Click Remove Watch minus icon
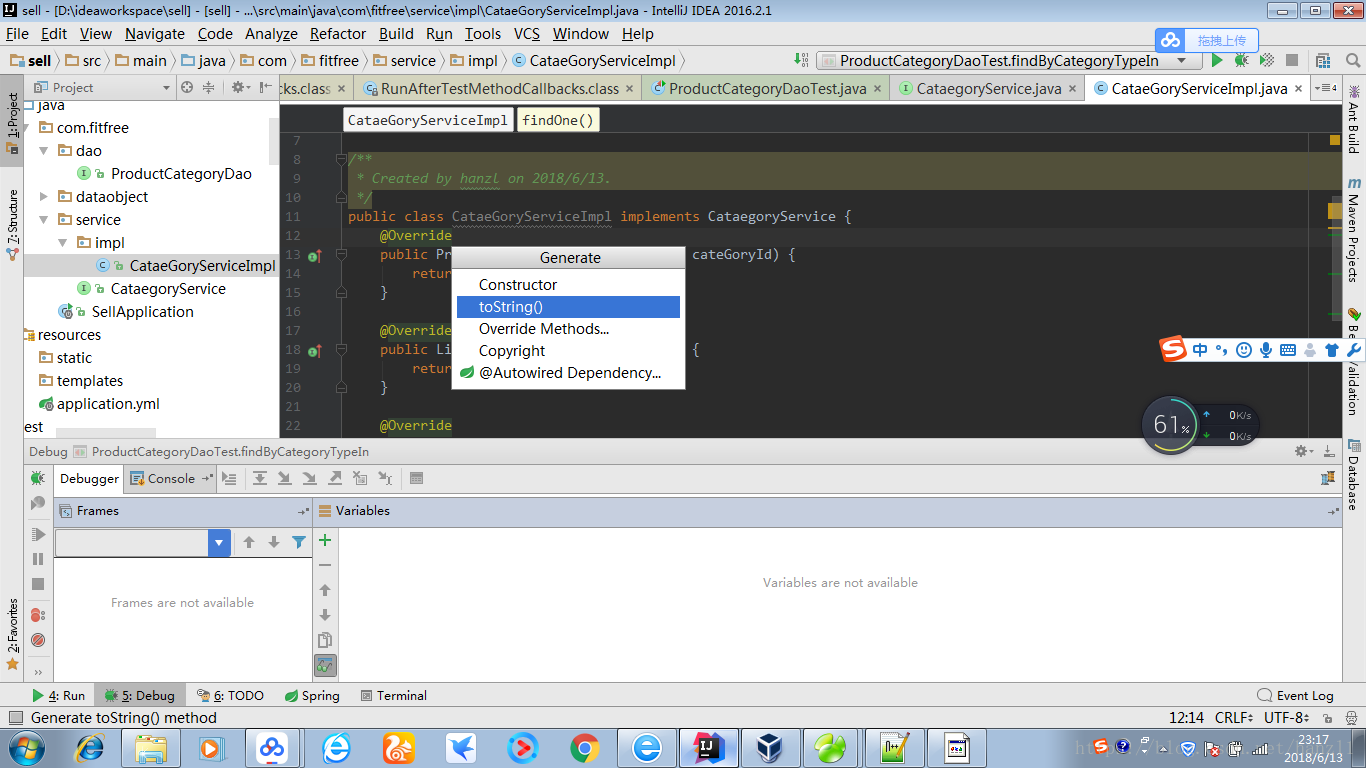Screen dimensions: 1366x768 click(x=325, y=565)
